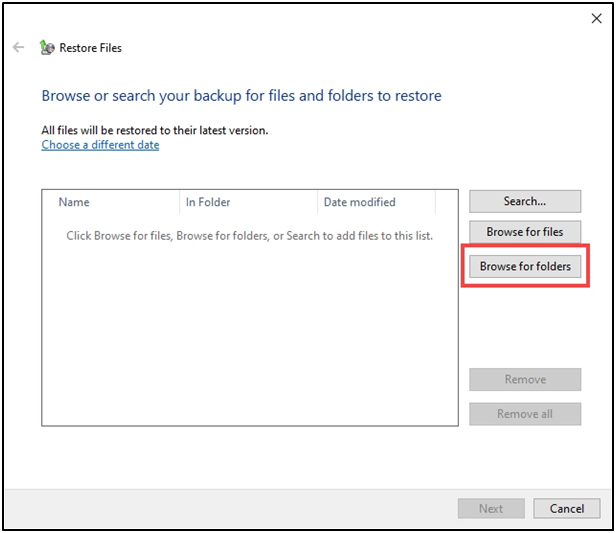Click the Next button
The height and width of the screenshot is (533, 616).
point(491,508)
